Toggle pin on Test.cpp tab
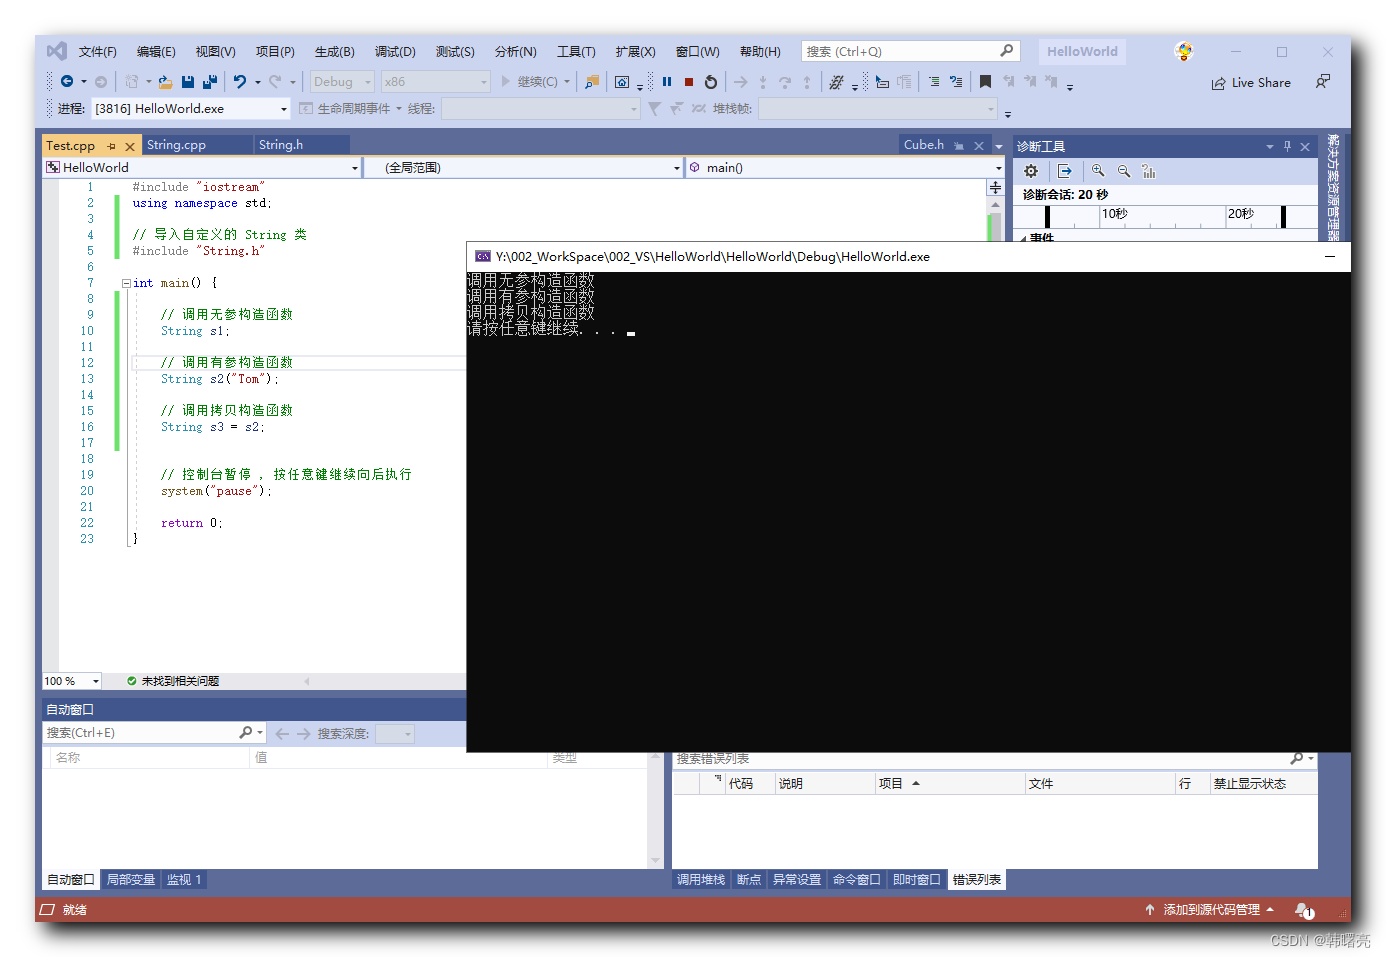The height and width of the screenshot is (957, 1386). click(x=111, y=146)
